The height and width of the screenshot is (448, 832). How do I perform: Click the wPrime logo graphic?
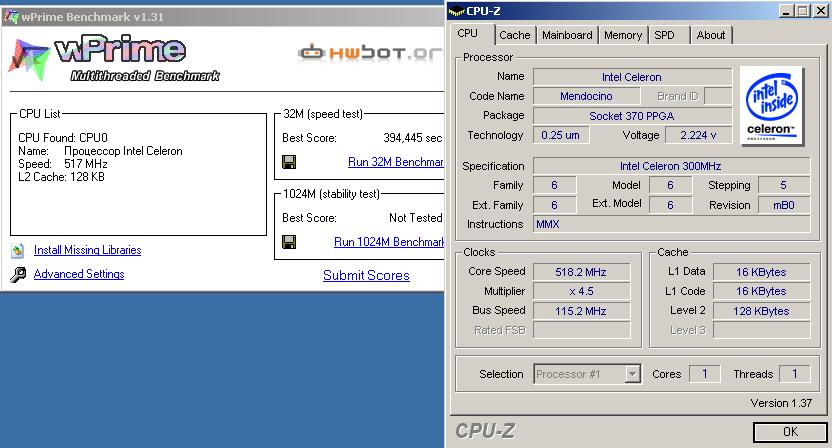(x=114, y=59)
